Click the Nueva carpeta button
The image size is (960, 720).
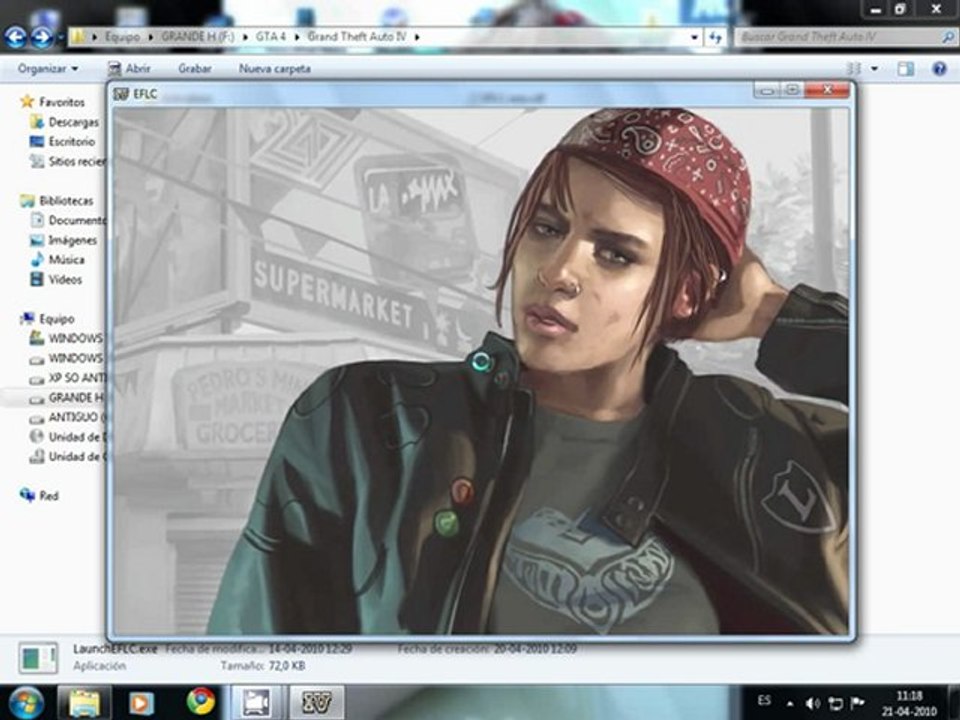tap(274, 69)
